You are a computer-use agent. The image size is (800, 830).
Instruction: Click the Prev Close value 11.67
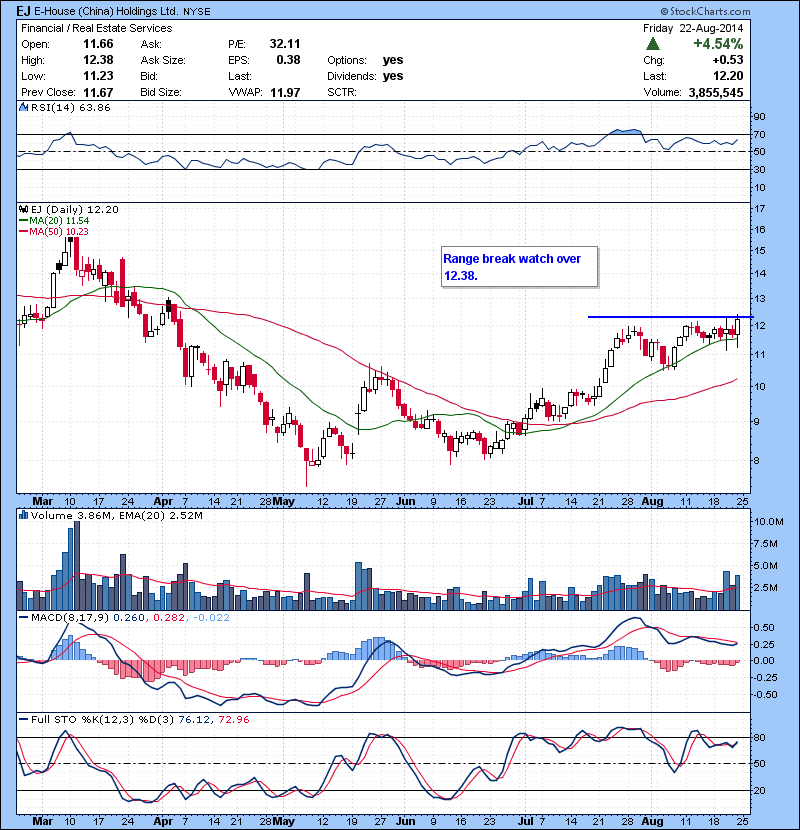point(98,93)
